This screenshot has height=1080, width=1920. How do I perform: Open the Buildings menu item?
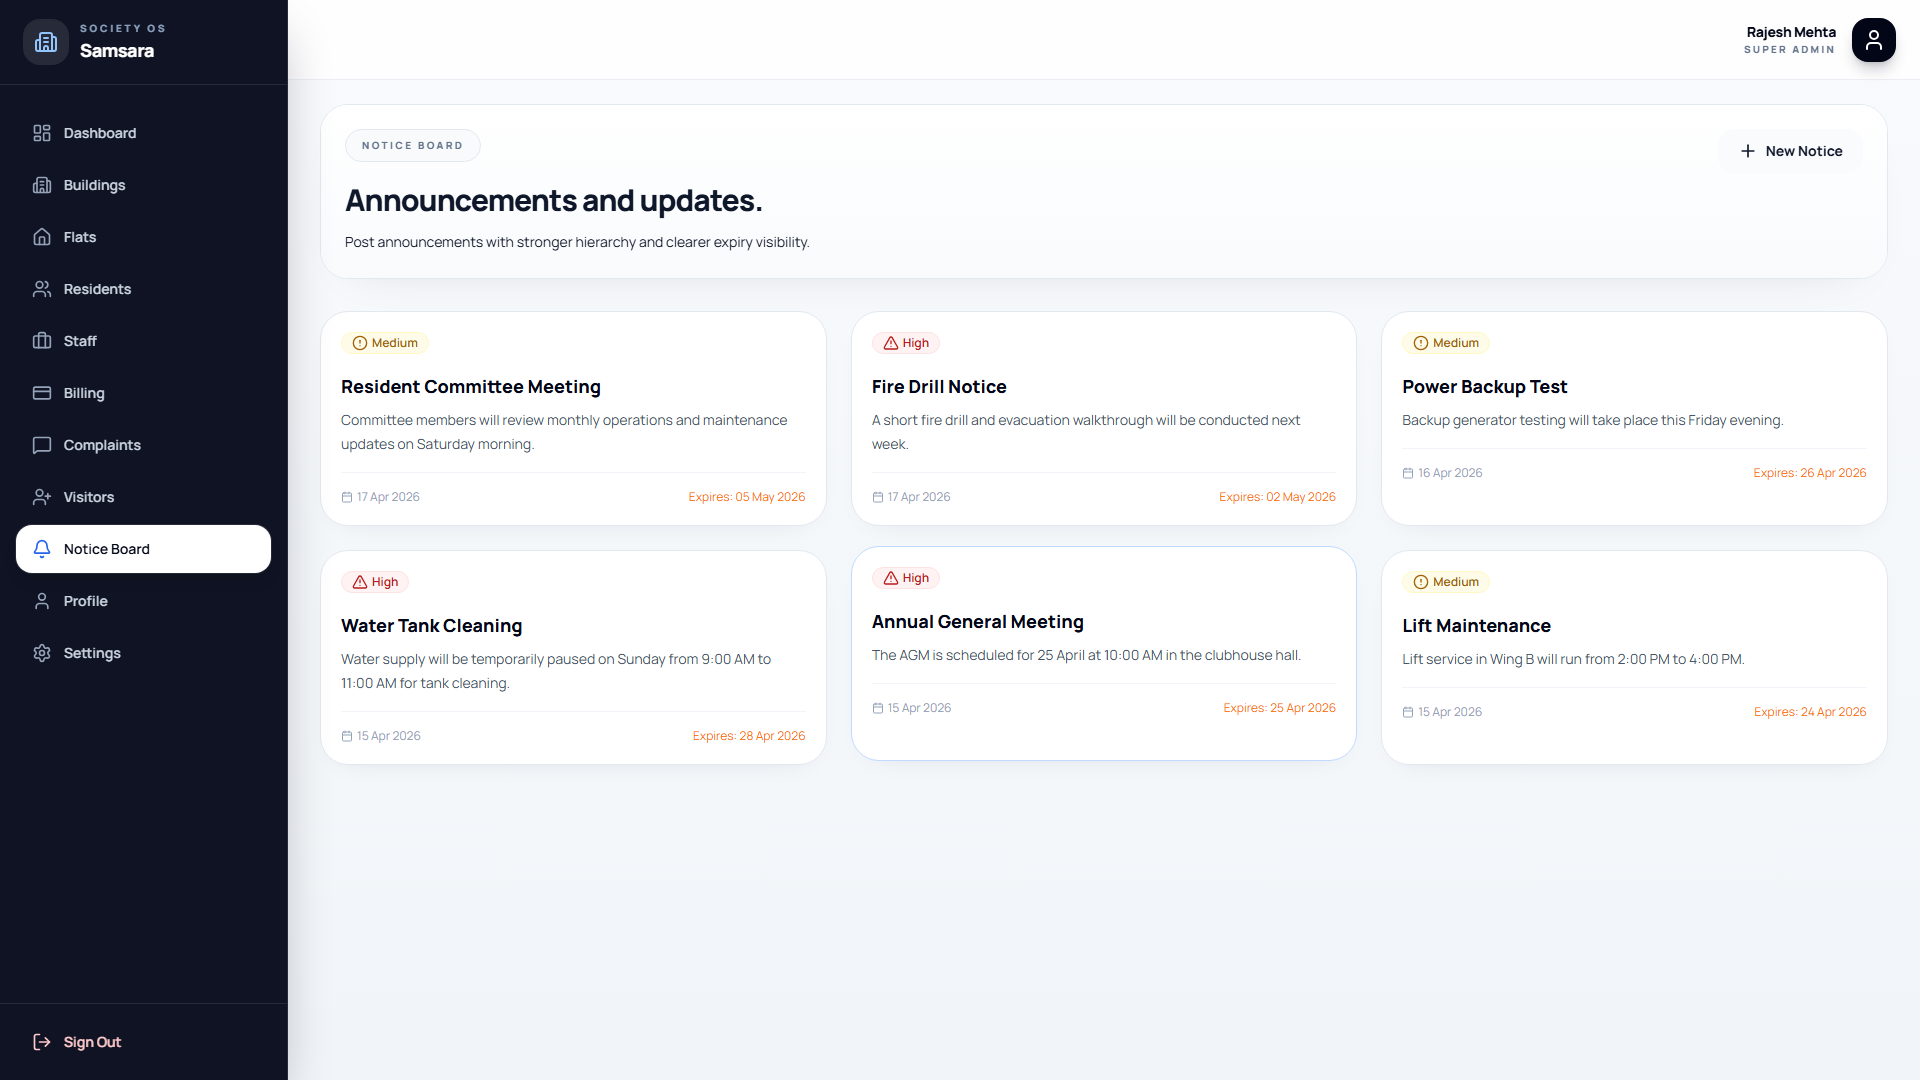pos(94,185)
